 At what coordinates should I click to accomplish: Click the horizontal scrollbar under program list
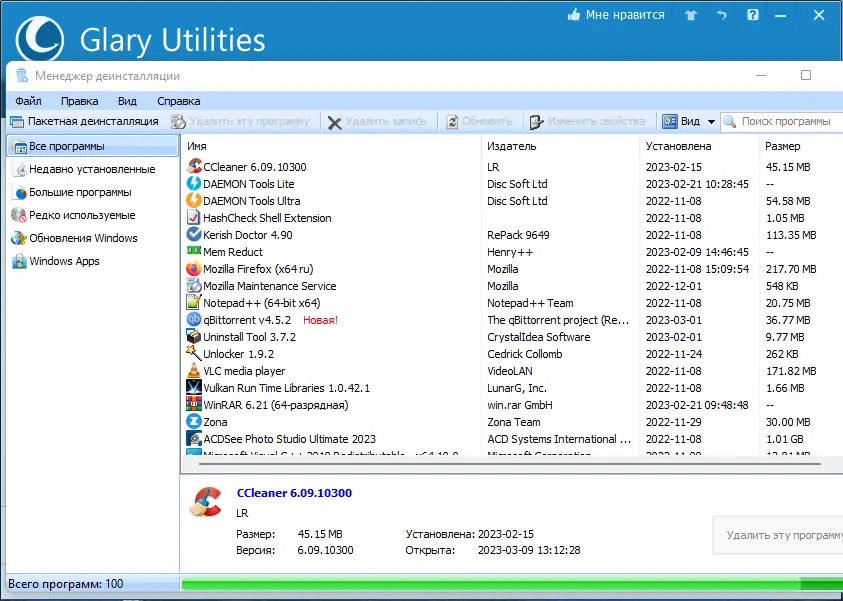pyautogui.click(x=509, y=463)
